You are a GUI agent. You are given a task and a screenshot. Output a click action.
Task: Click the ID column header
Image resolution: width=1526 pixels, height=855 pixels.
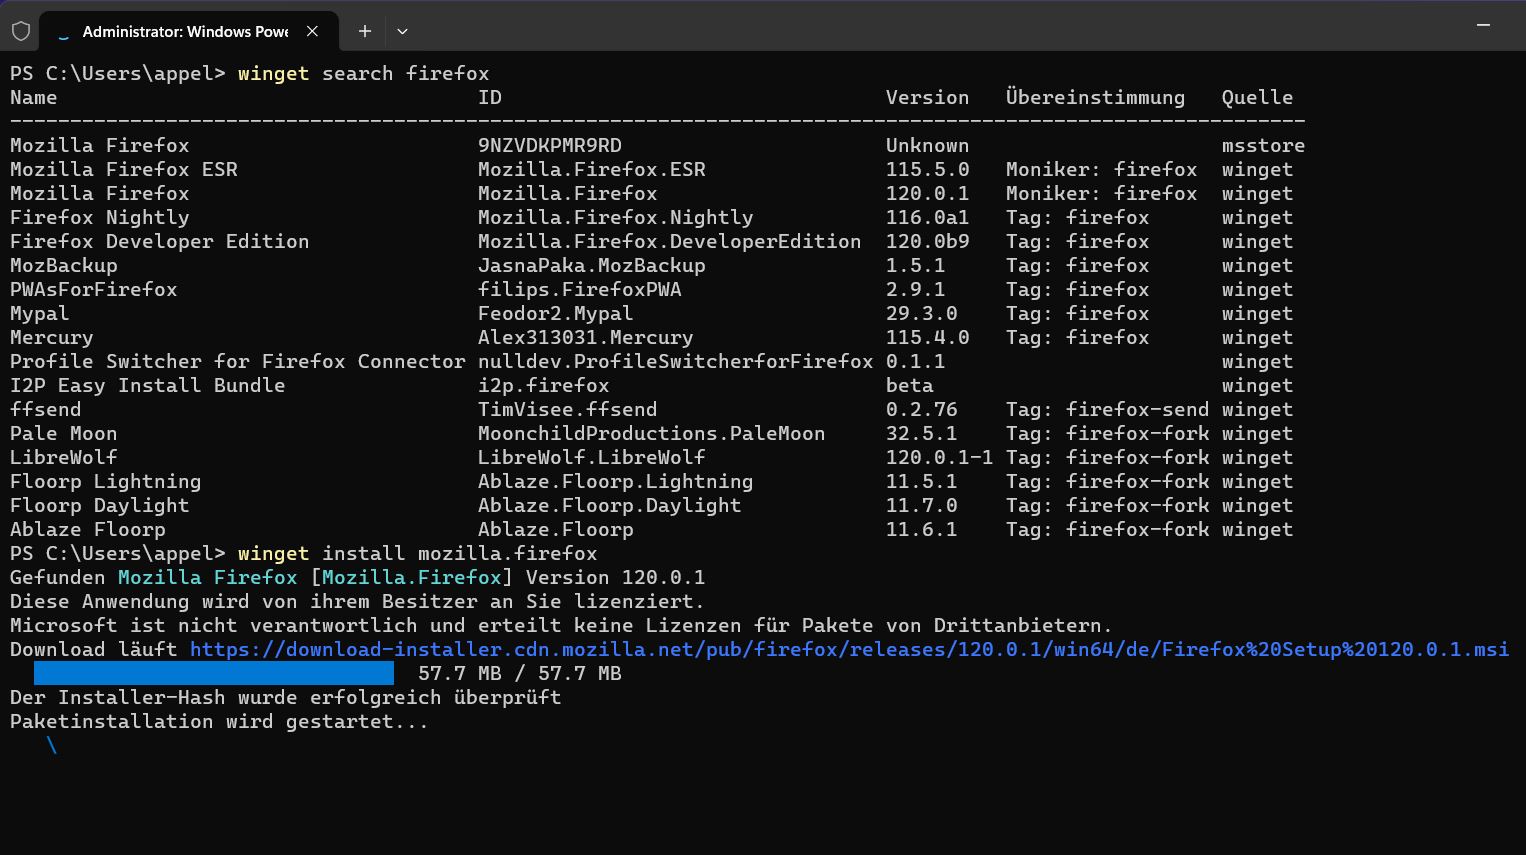[x=490, y=97]
